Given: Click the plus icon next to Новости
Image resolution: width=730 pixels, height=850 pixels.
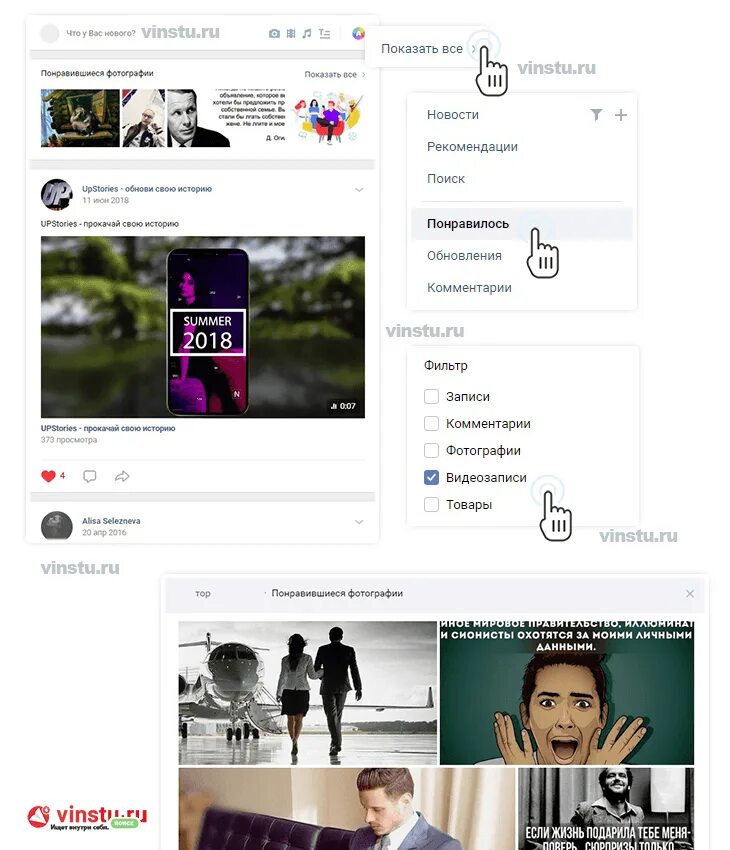Looking at the screenshot, I should coord(621,114).
